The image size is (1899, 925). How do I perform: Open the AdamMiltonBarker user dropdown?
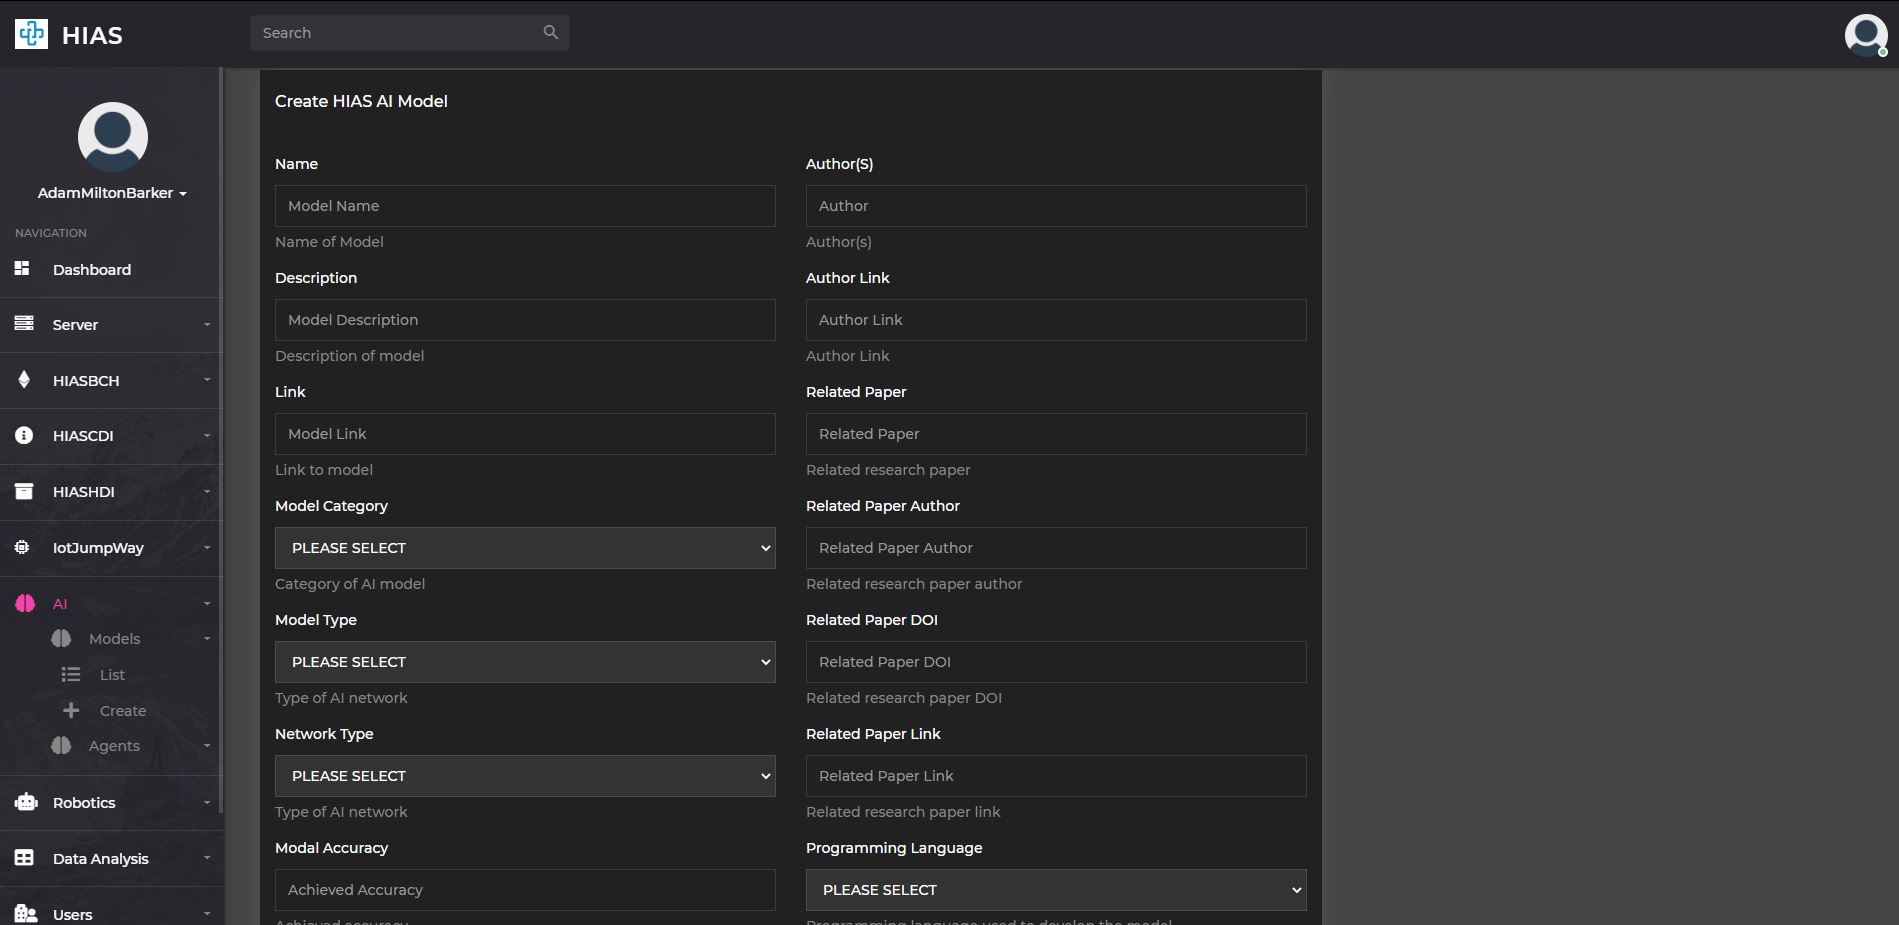point(112,193)
